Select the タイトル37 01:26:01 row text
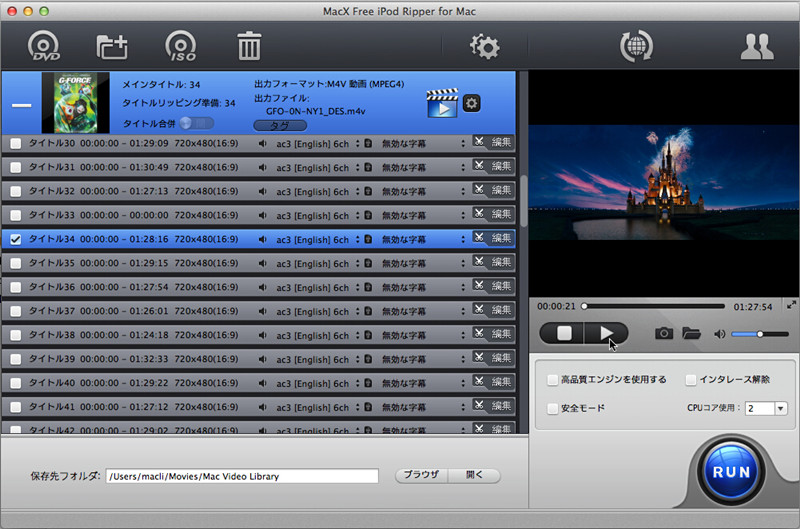 coord(134,311)
